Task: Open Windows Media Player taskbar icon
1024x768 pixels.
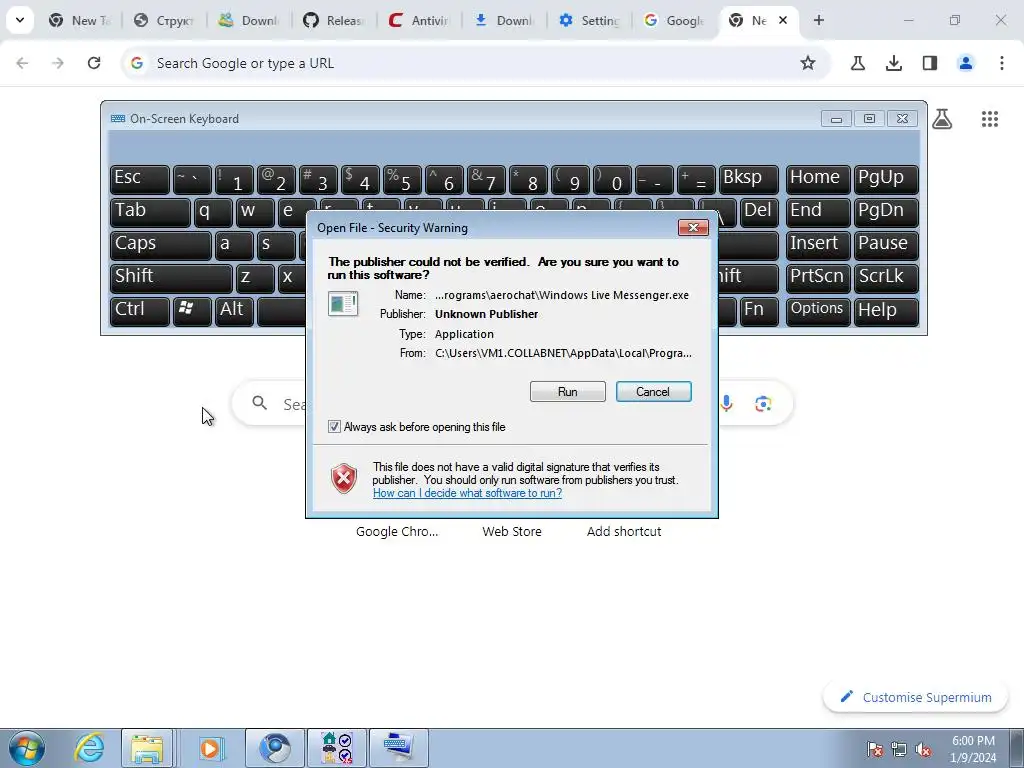Action: tap(210, 748)
